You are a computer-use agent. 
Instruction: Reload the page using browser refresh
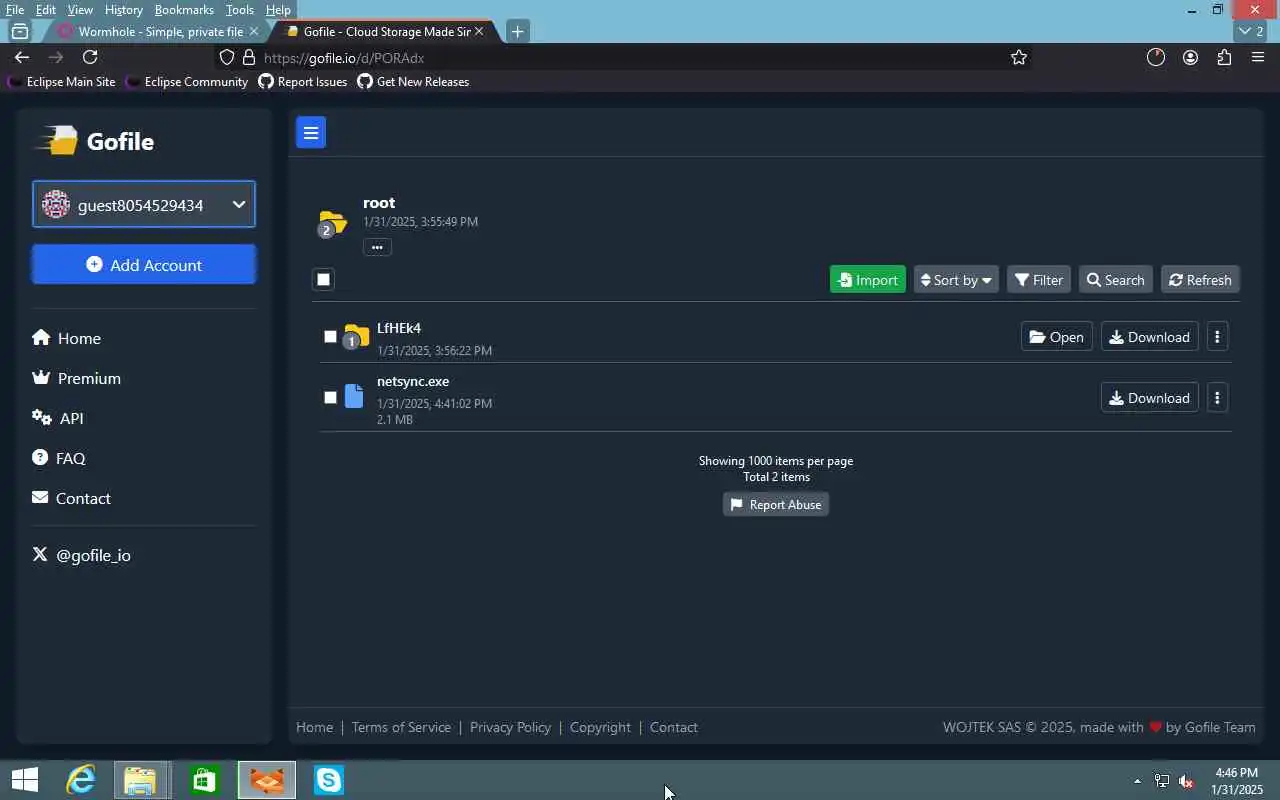90,58
